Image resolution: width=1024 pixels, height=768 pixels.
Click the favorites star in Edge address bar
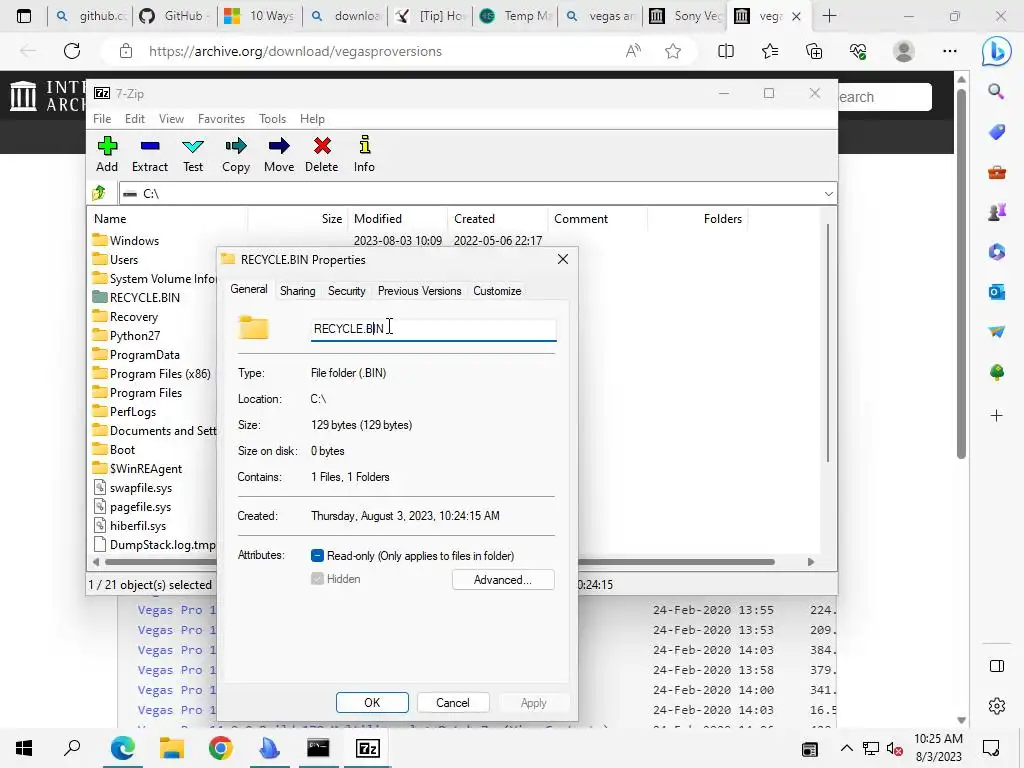click(673, 51)
